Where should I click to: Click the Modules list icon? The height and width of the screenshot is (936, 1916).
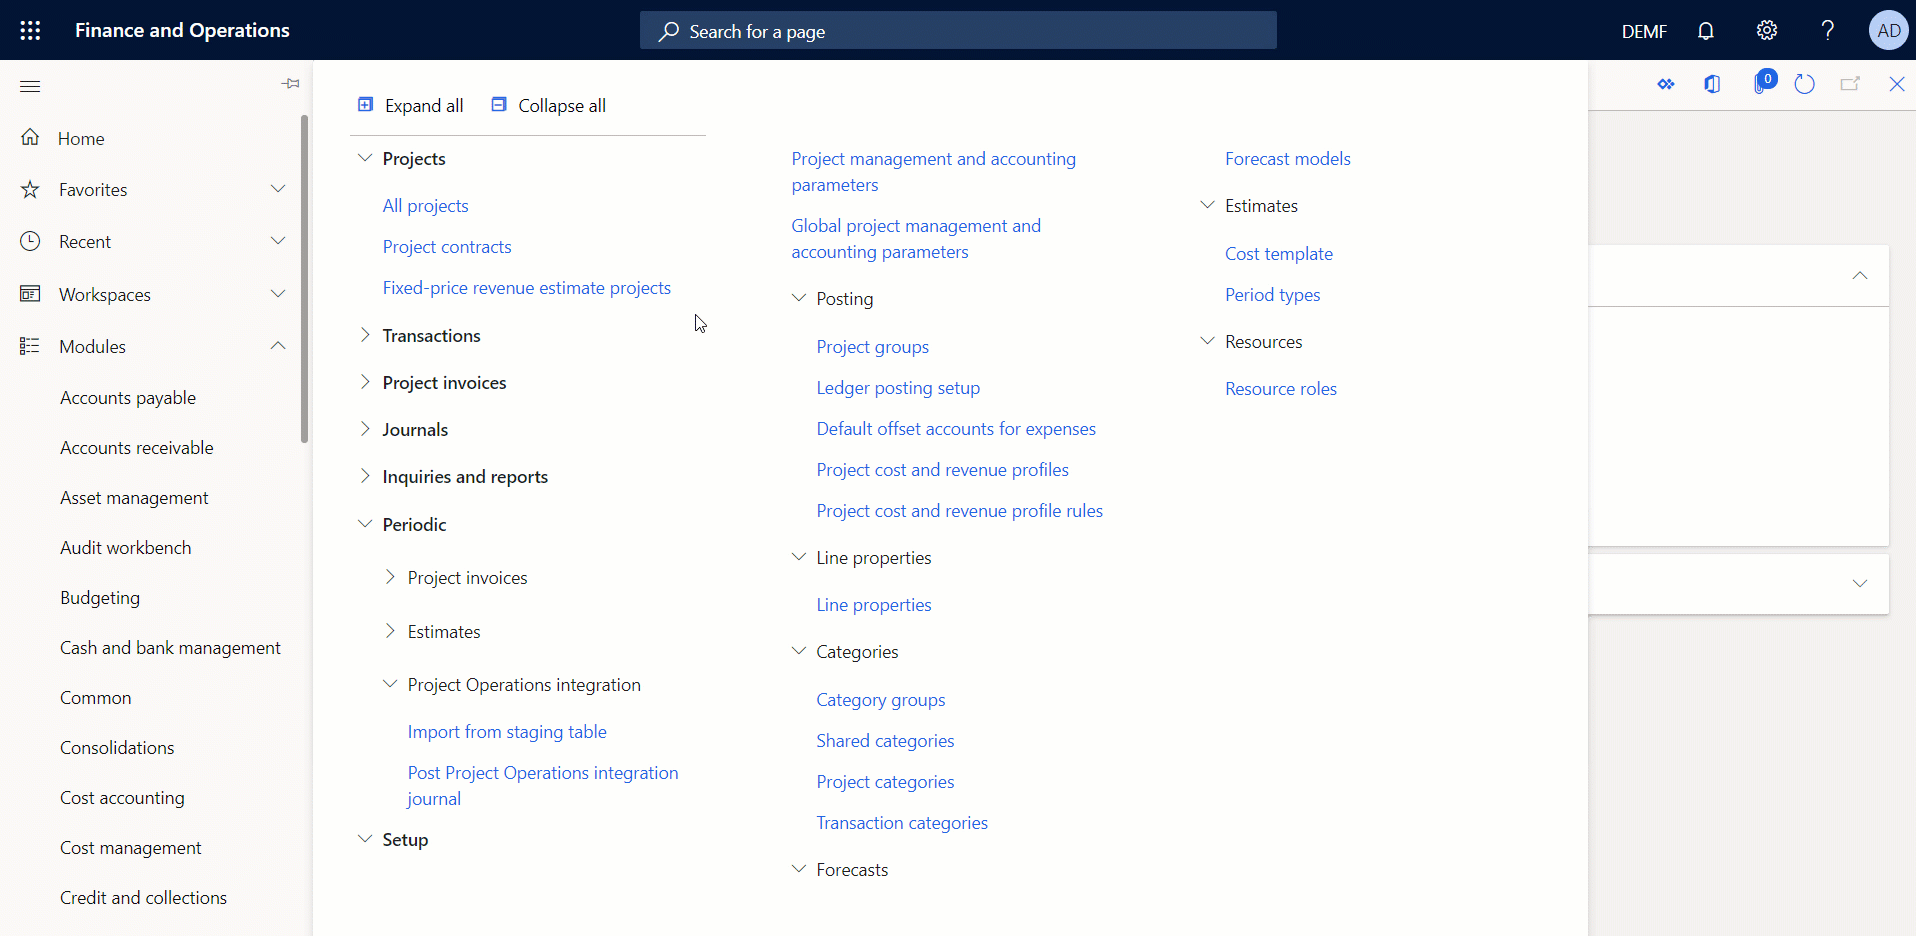pyautogui.click(x=30, y=346)
